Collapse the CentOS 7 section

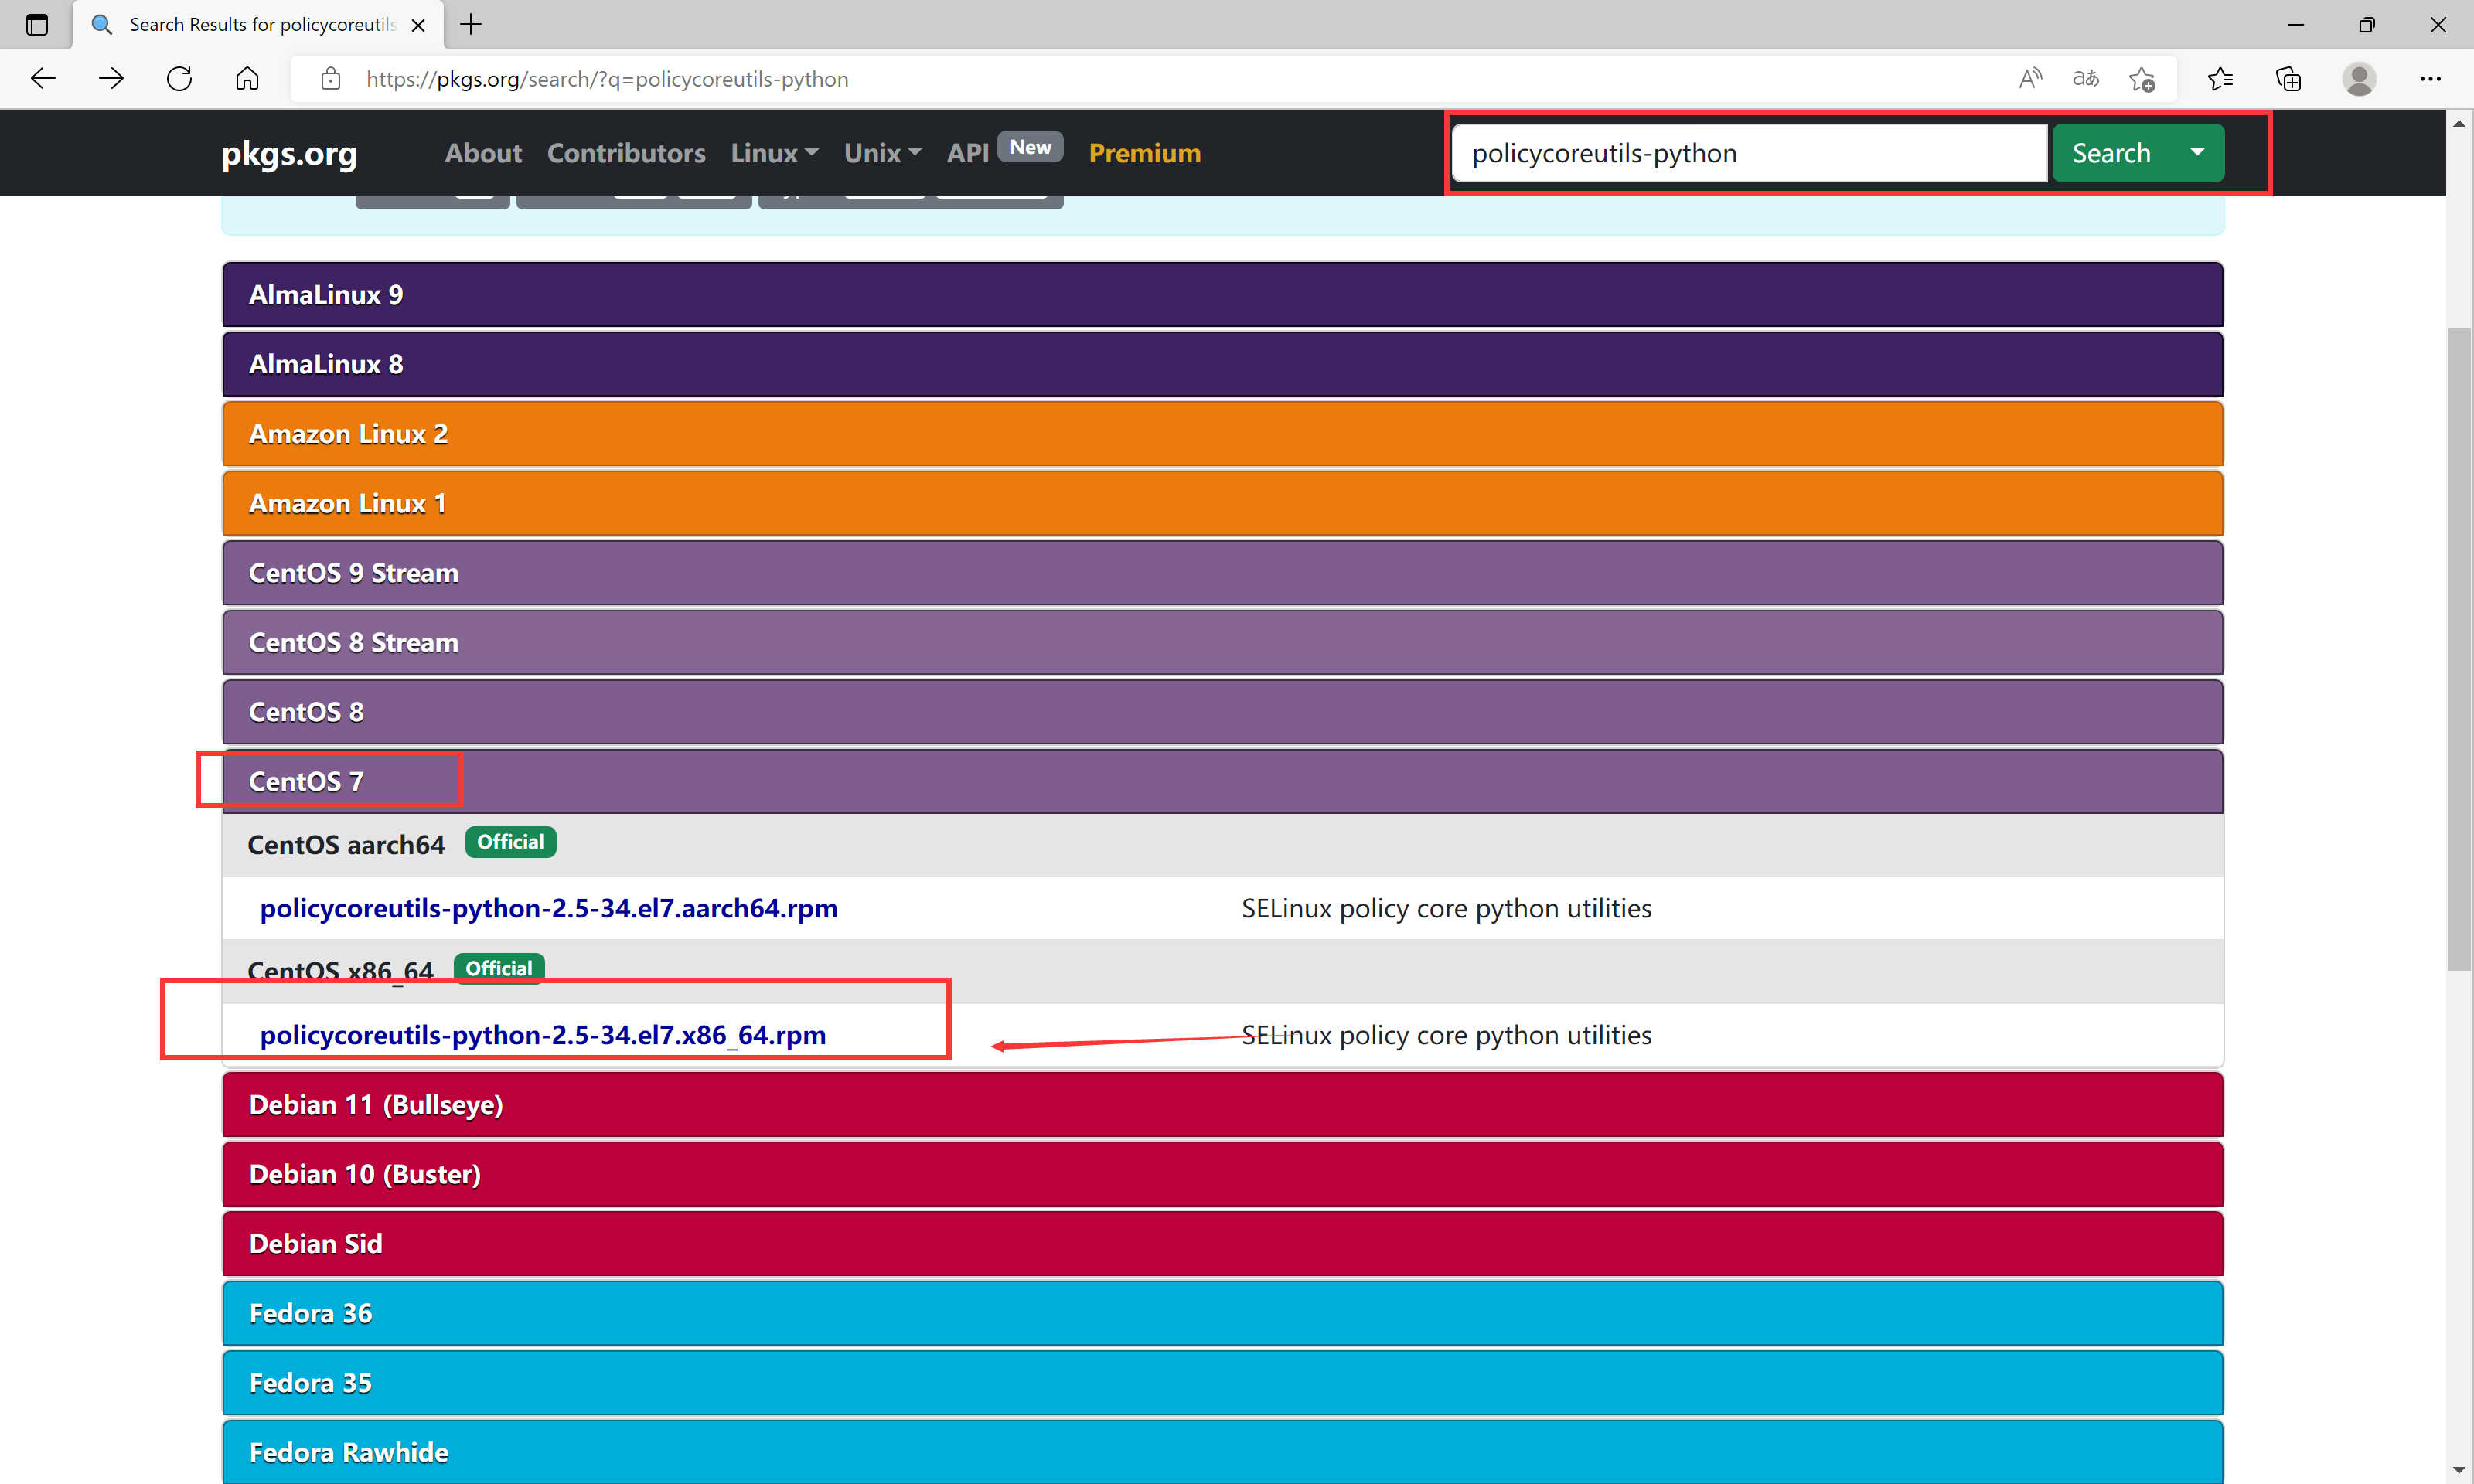pos(1222,781)
